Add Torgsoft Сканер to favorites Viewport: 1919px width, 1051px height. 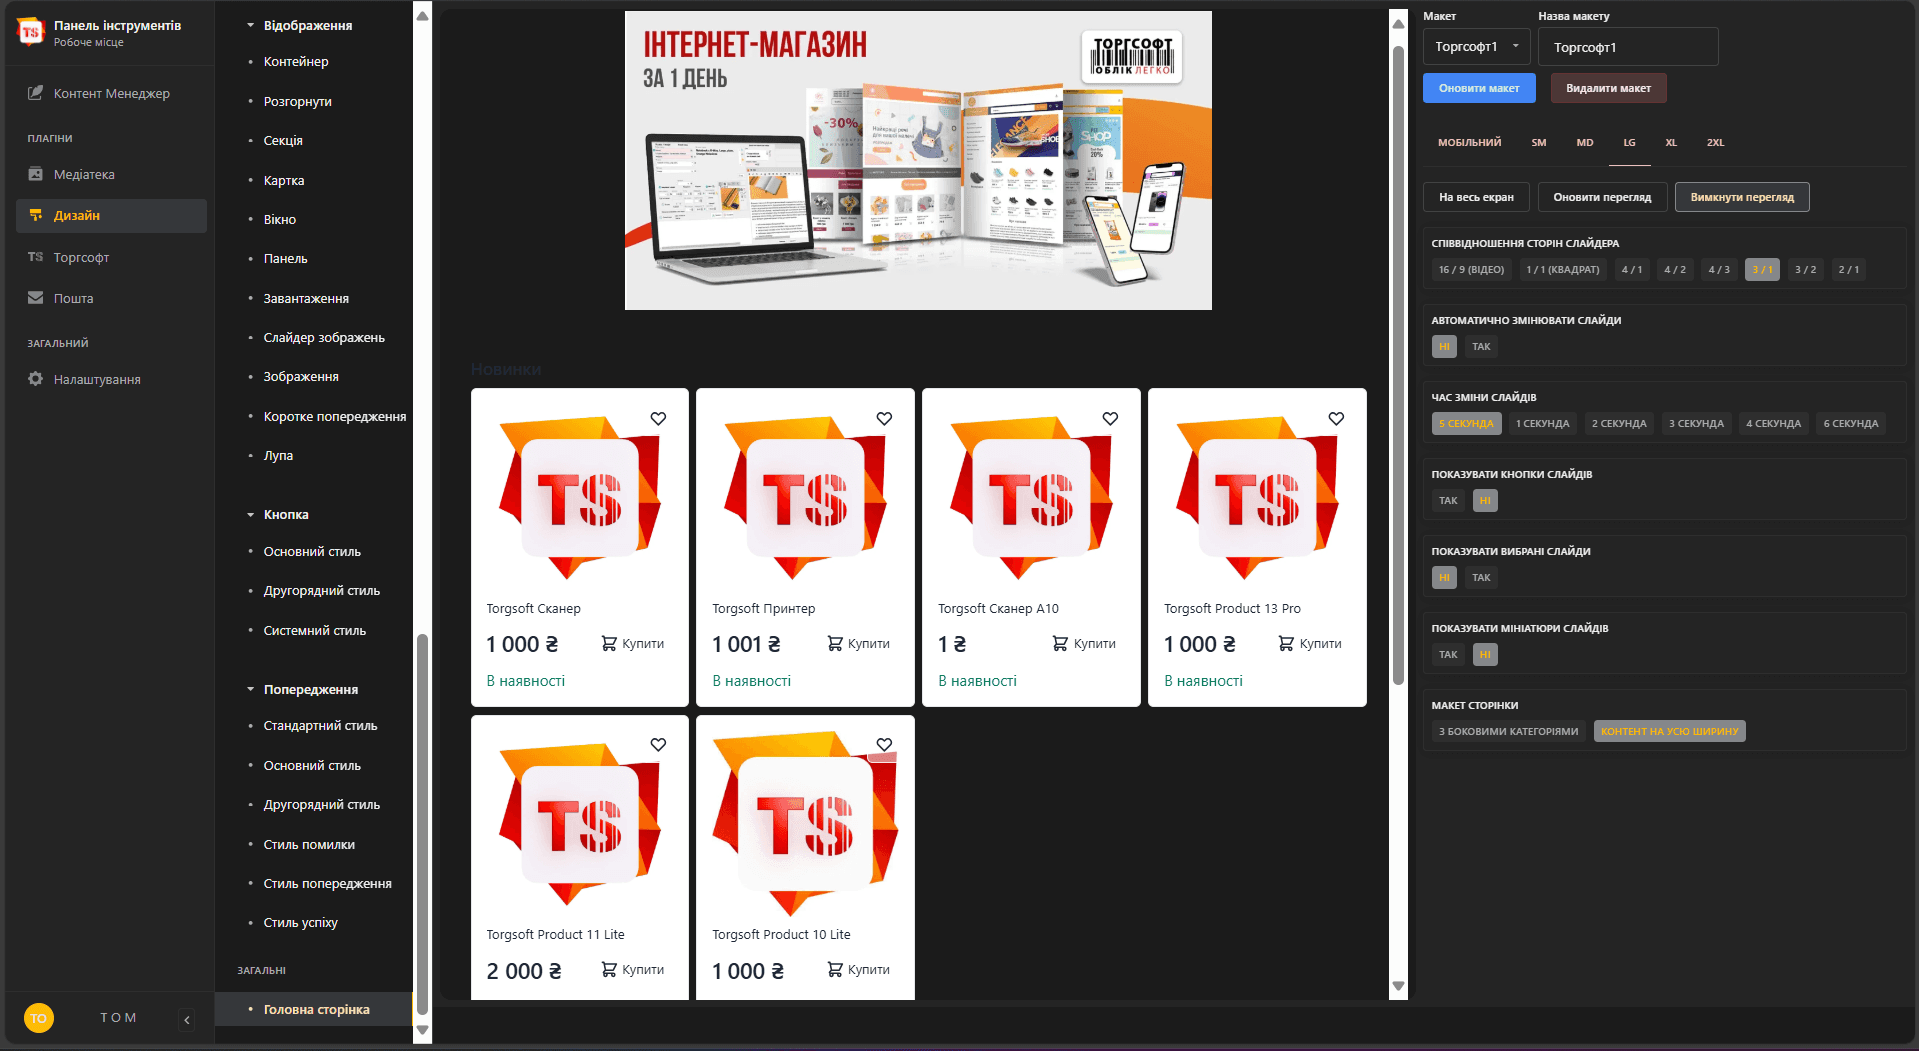(x=658, y=419)
